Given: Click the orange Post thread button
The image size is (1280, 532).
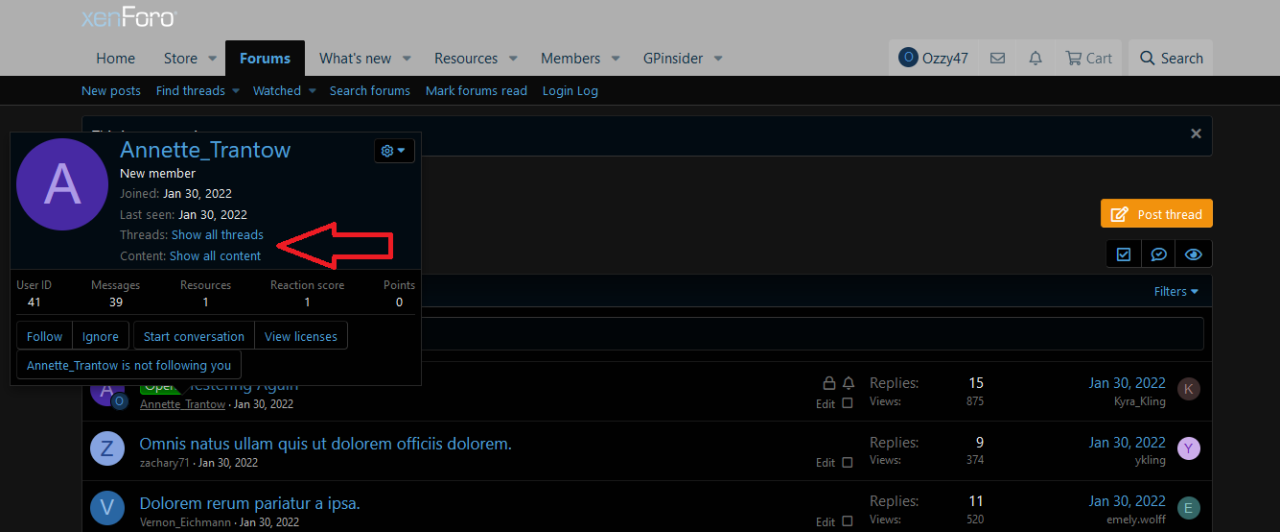Looking at the screenshot, I should coord(1156,214).
